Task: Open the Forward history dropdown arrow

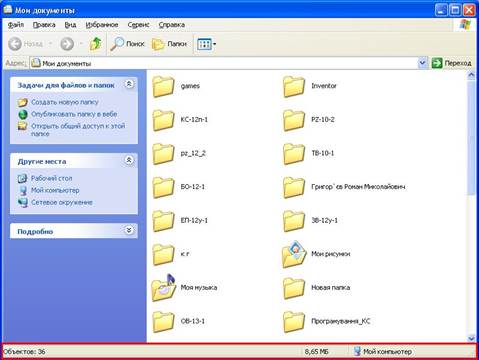Action: (80, 44)
